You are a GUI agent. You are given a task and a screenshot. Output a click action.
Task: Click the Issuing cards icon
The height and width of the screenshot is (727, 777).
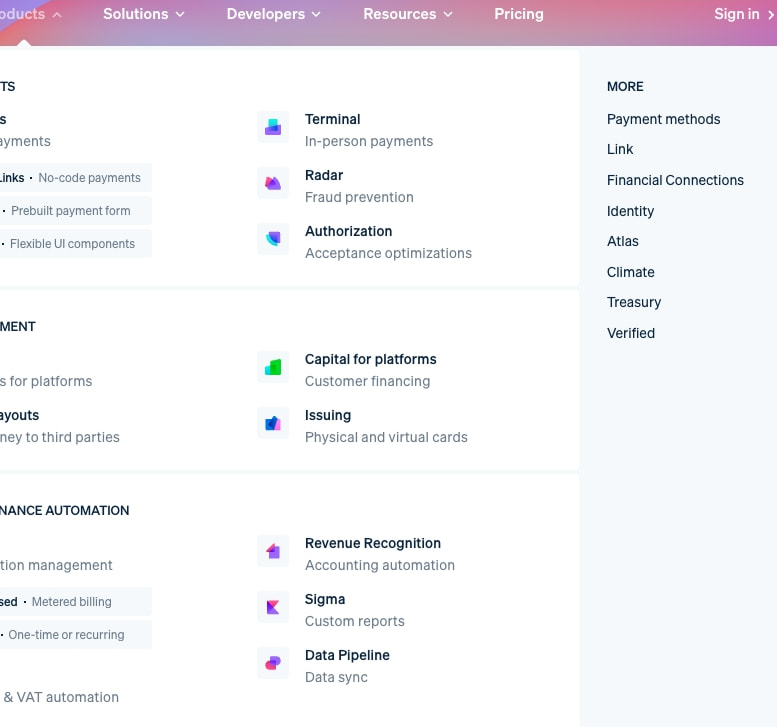[x=273, y=423]
